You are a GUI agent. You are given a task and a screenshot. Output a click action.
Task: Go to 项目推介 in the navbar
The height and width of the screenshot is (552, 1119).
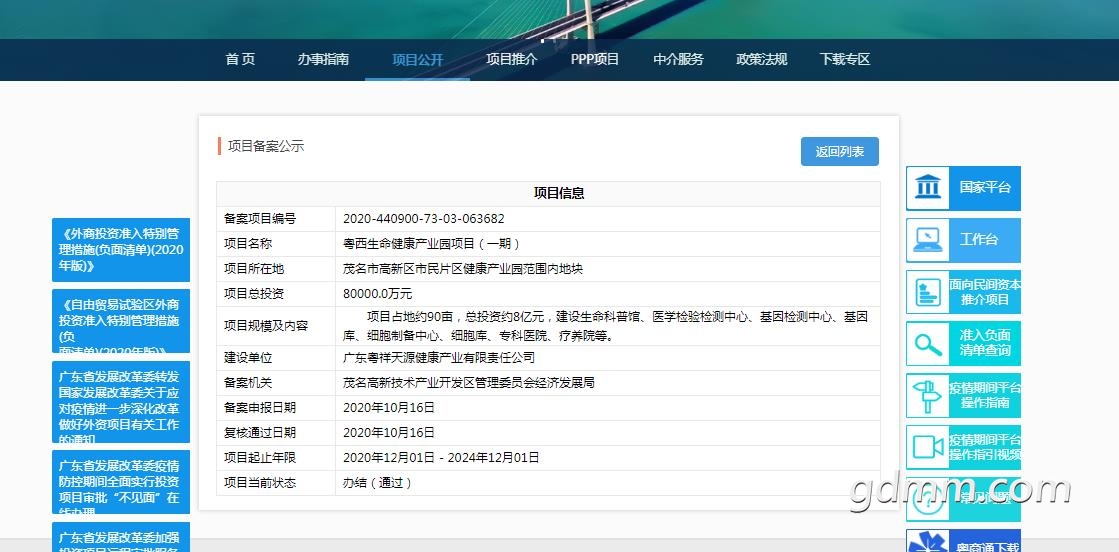click(512, 59)
